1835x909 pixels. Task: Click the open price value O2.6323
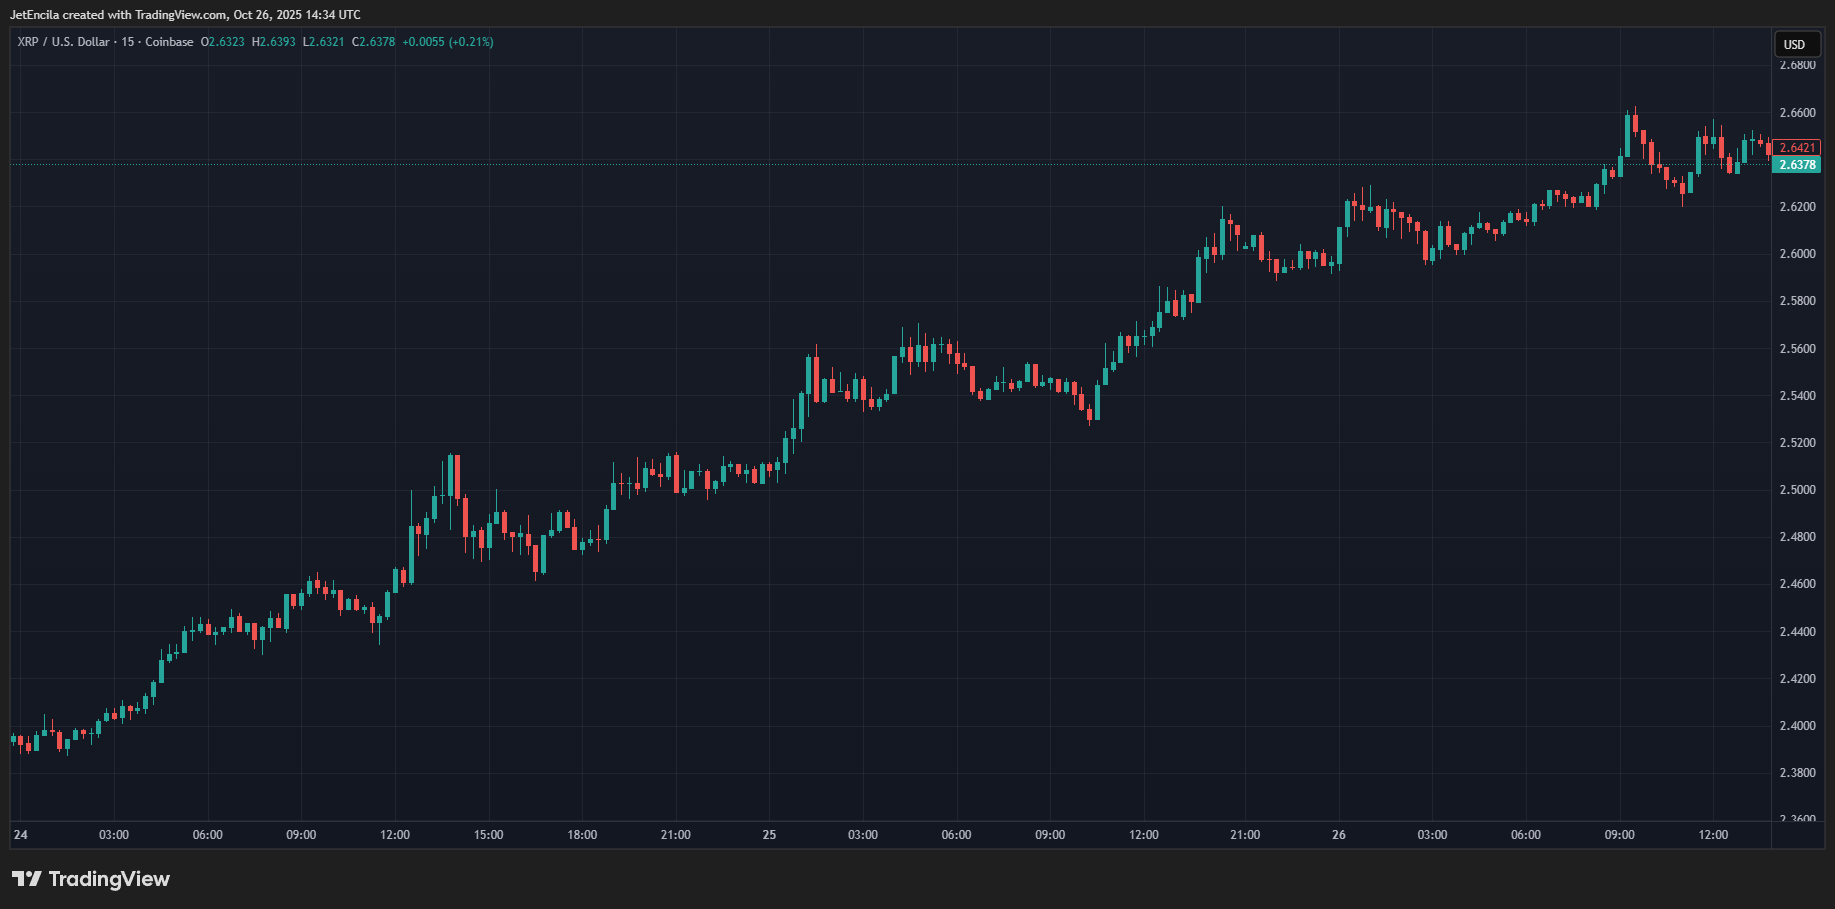click(x=222, y=42)
